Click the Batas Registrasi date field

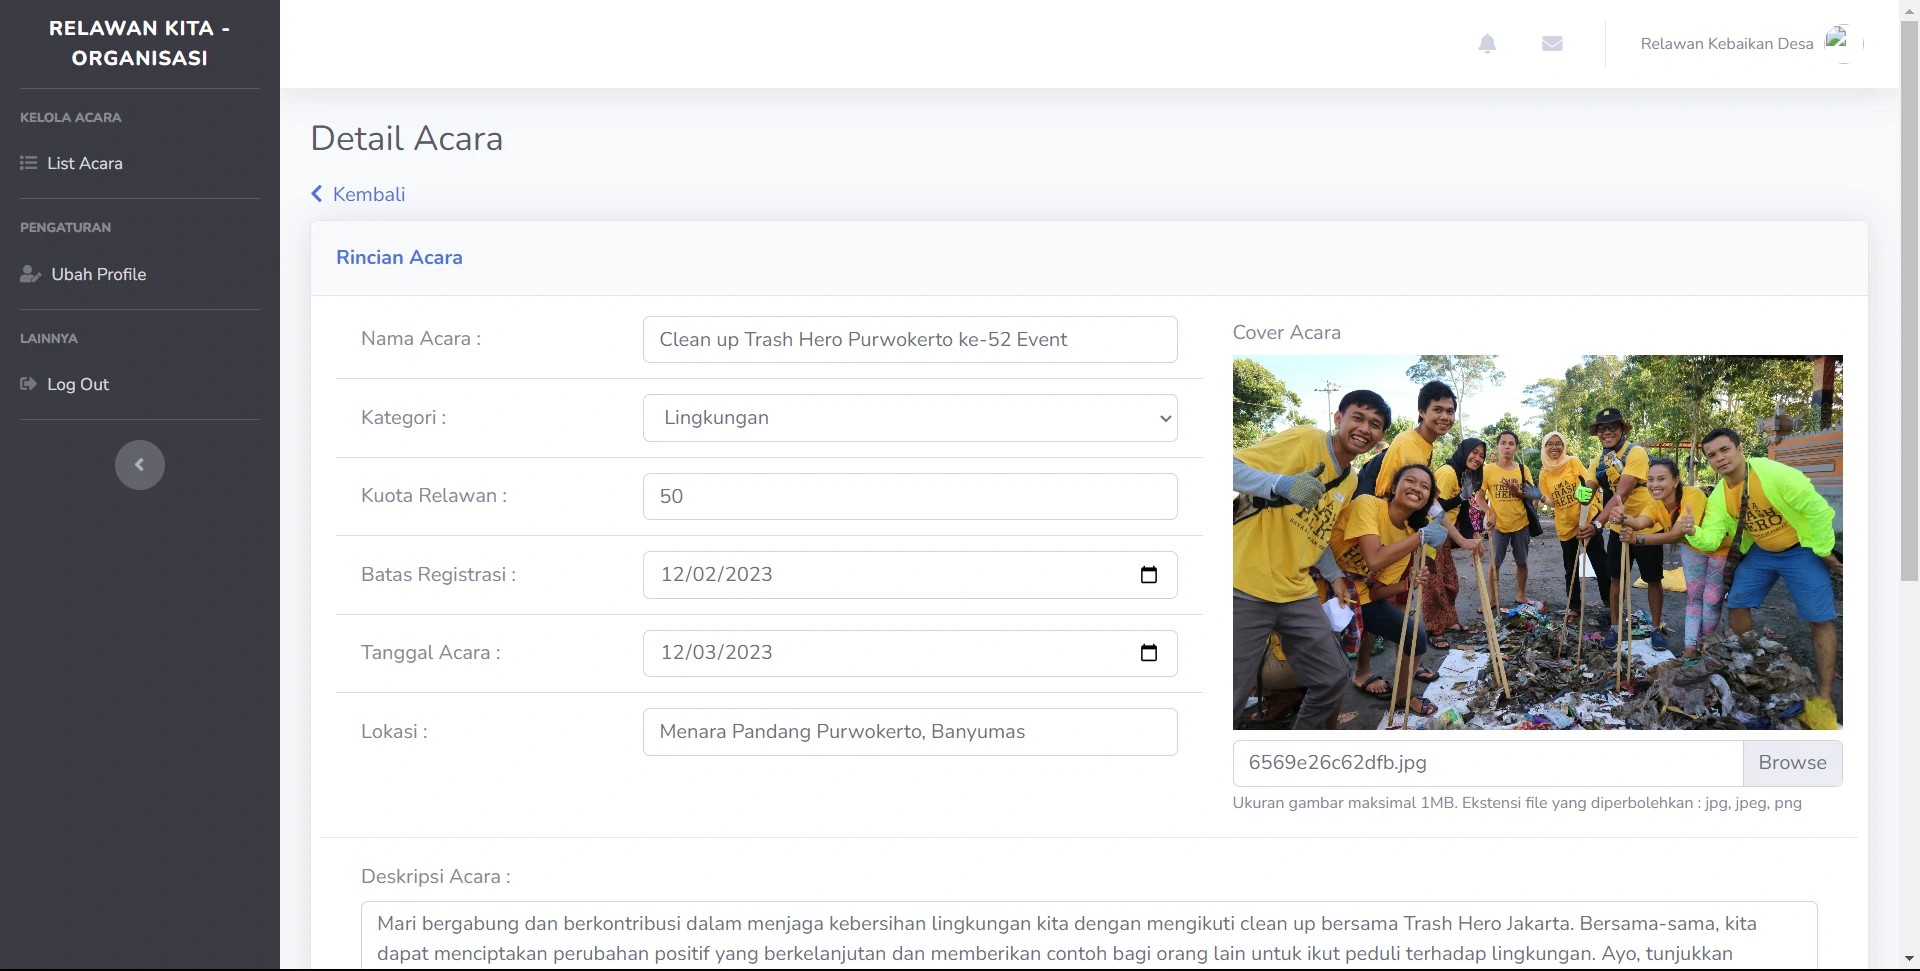[x=910, y=575]
